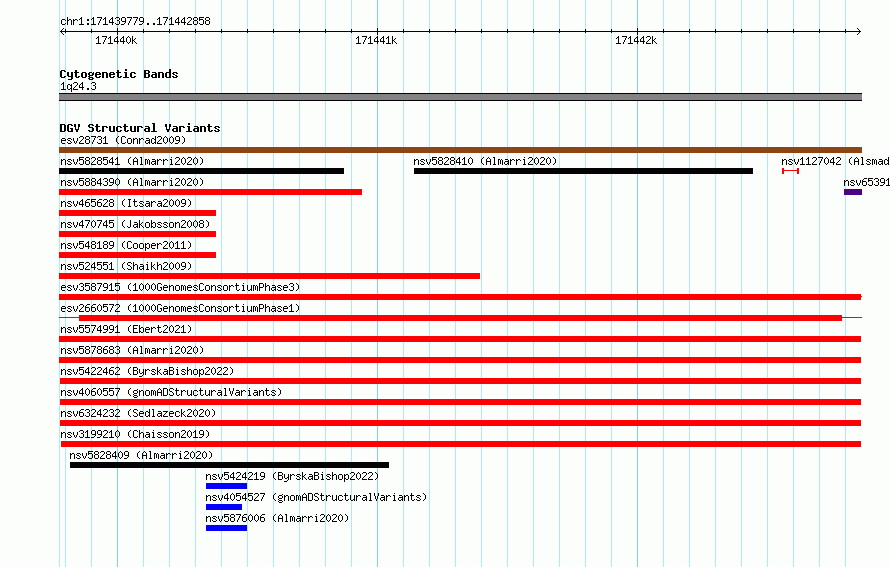This screenshot has width=890, height=567.
Task: Open nsv5424219 (ByrskaBishop2022) label
Action: [x=292, y=476]
